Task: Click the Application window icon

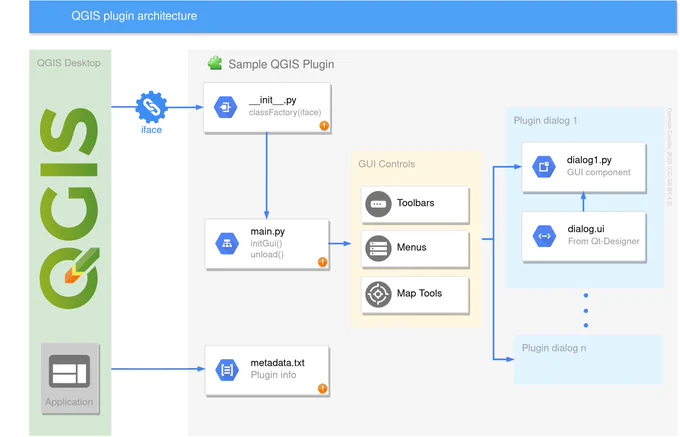Action: tap(69, 372)
